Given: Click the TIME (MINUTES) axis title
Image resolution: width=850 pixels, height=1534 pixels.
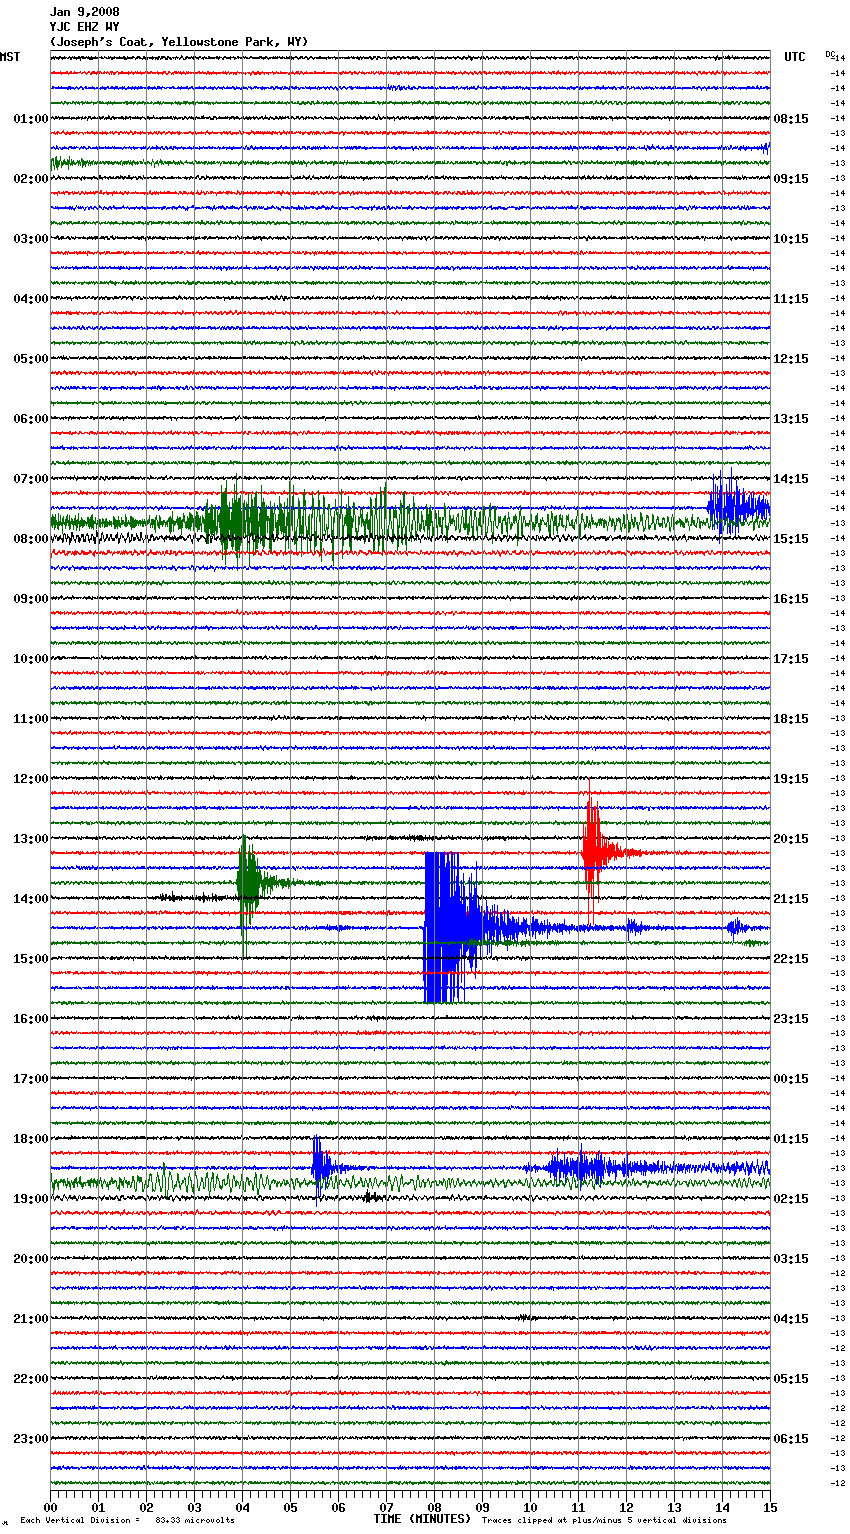Looking at the screenshot, I should point(422,1519).
